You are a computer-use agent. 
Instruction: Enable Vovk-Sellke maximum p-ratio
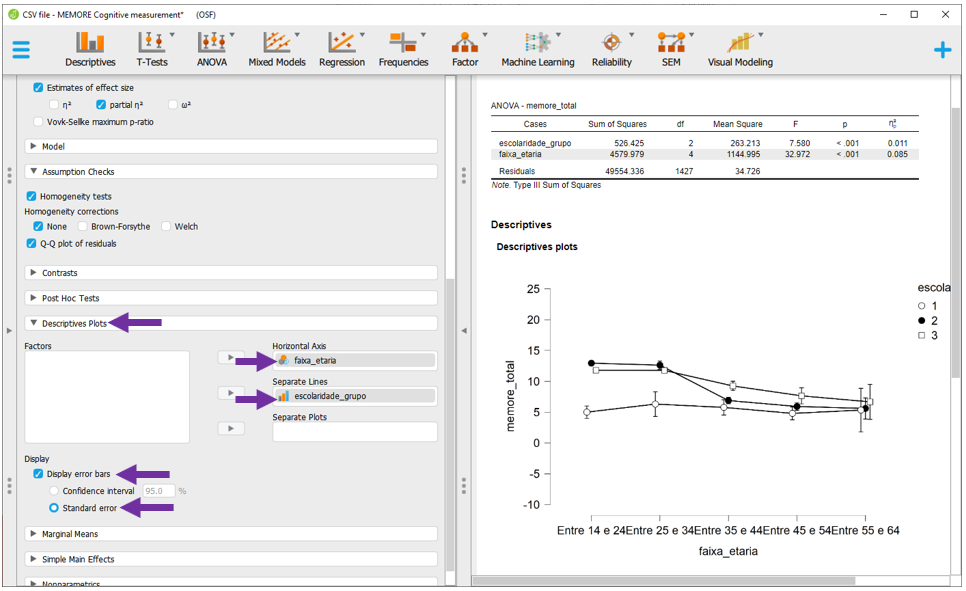pos(39,122)
